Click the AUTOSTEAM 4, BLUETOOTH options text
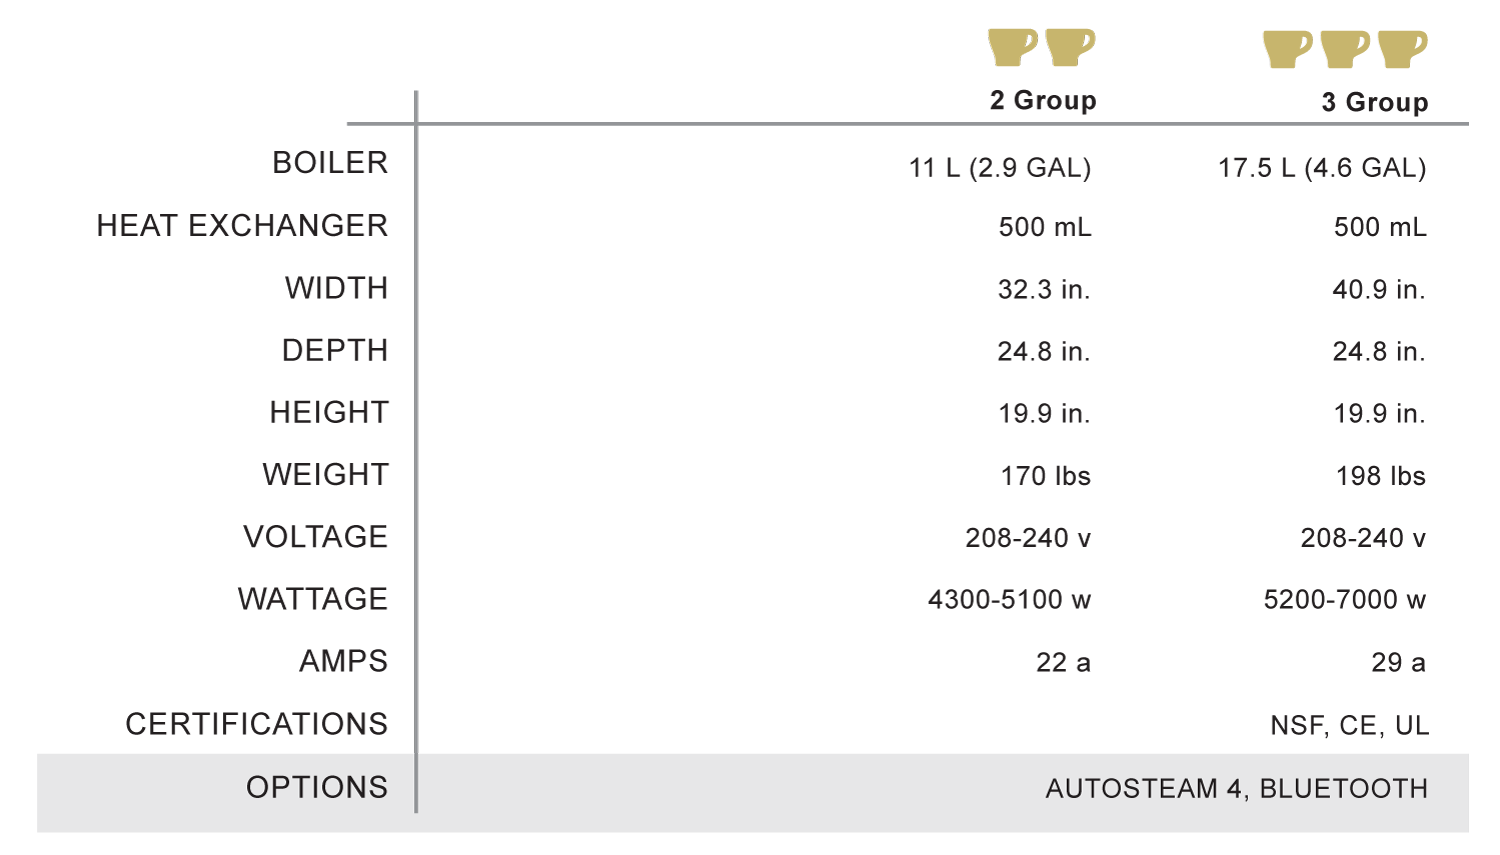Image resolution: width=1500 pixels, height=855 pixels. point(1237,789)
